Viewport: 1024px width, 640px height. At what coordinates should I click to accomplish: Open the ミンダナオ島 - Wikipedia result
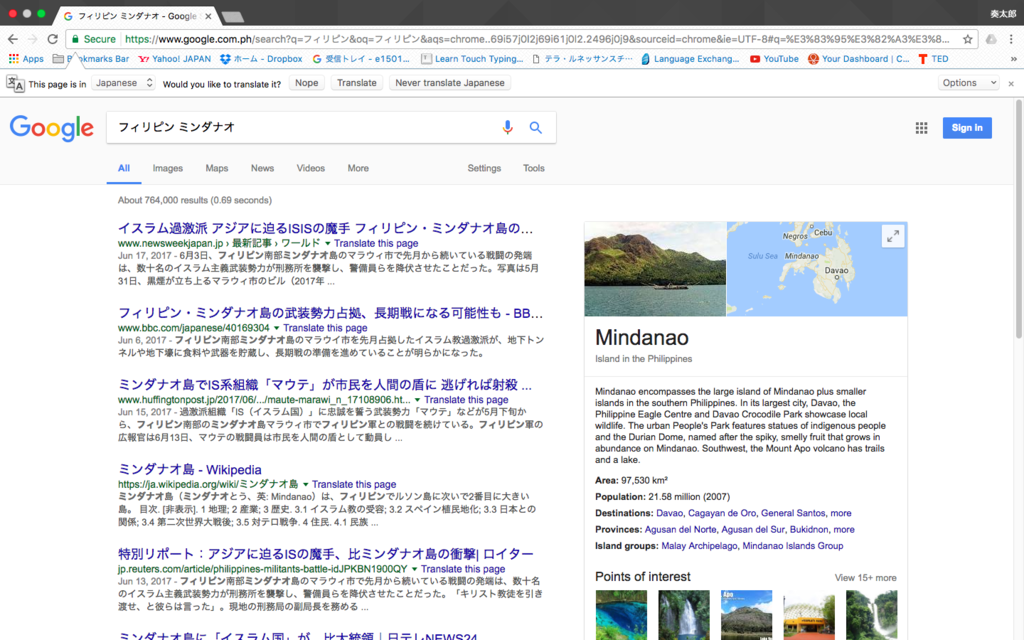coord(189,470)
